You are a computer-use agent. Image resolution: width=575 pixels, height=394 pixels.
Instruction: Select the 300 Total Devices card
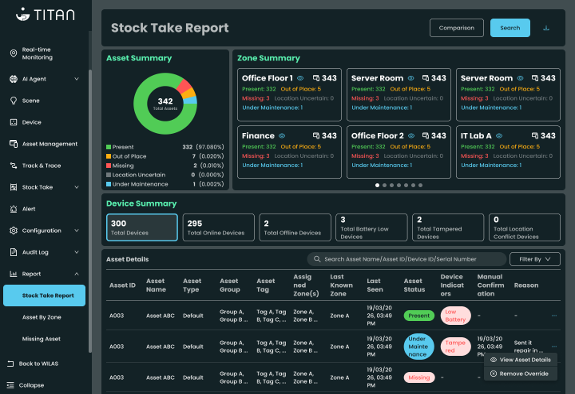pyautogui.click(x=142, y=227)
